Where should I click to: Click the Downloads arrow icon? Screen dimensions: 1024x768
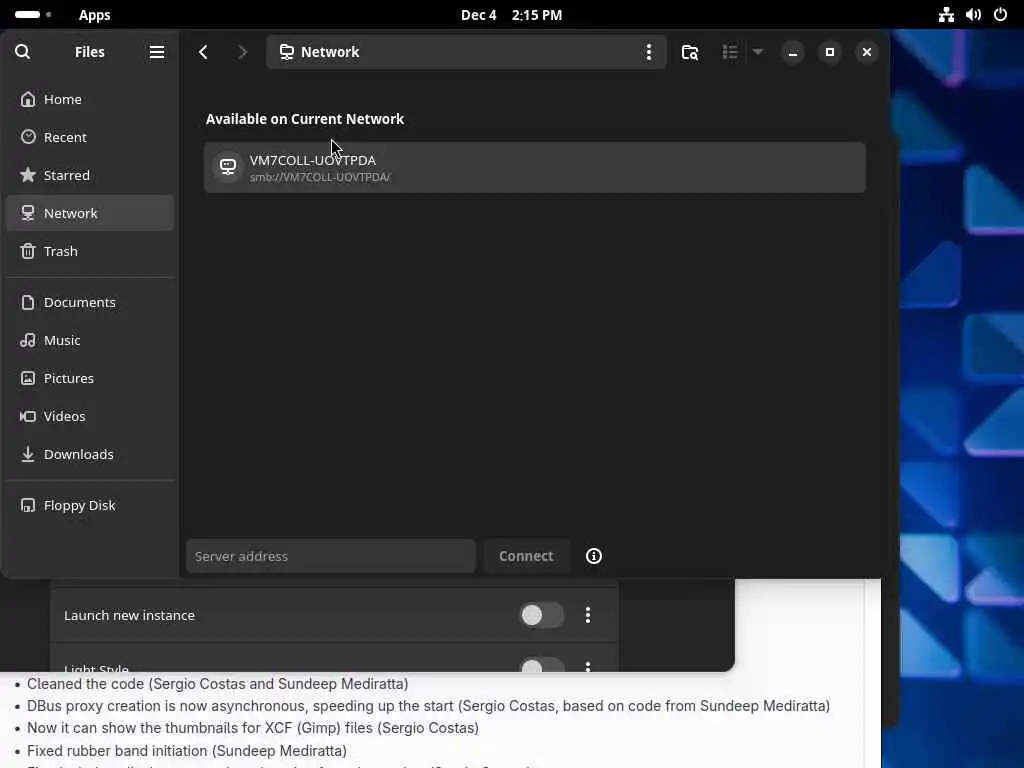(x=27, y=454)
